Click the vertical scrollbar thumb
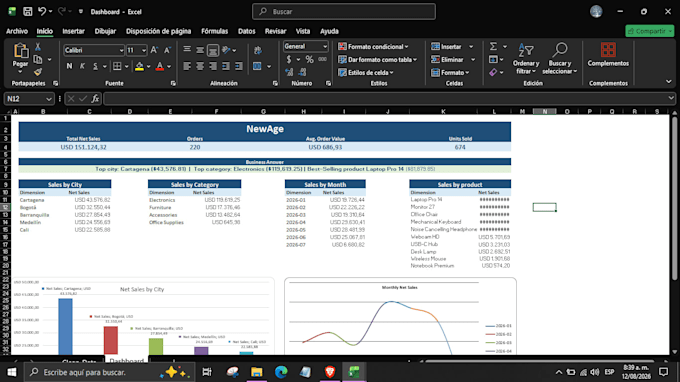Viewport: 680px width, 382px height. tap(674, 198)
